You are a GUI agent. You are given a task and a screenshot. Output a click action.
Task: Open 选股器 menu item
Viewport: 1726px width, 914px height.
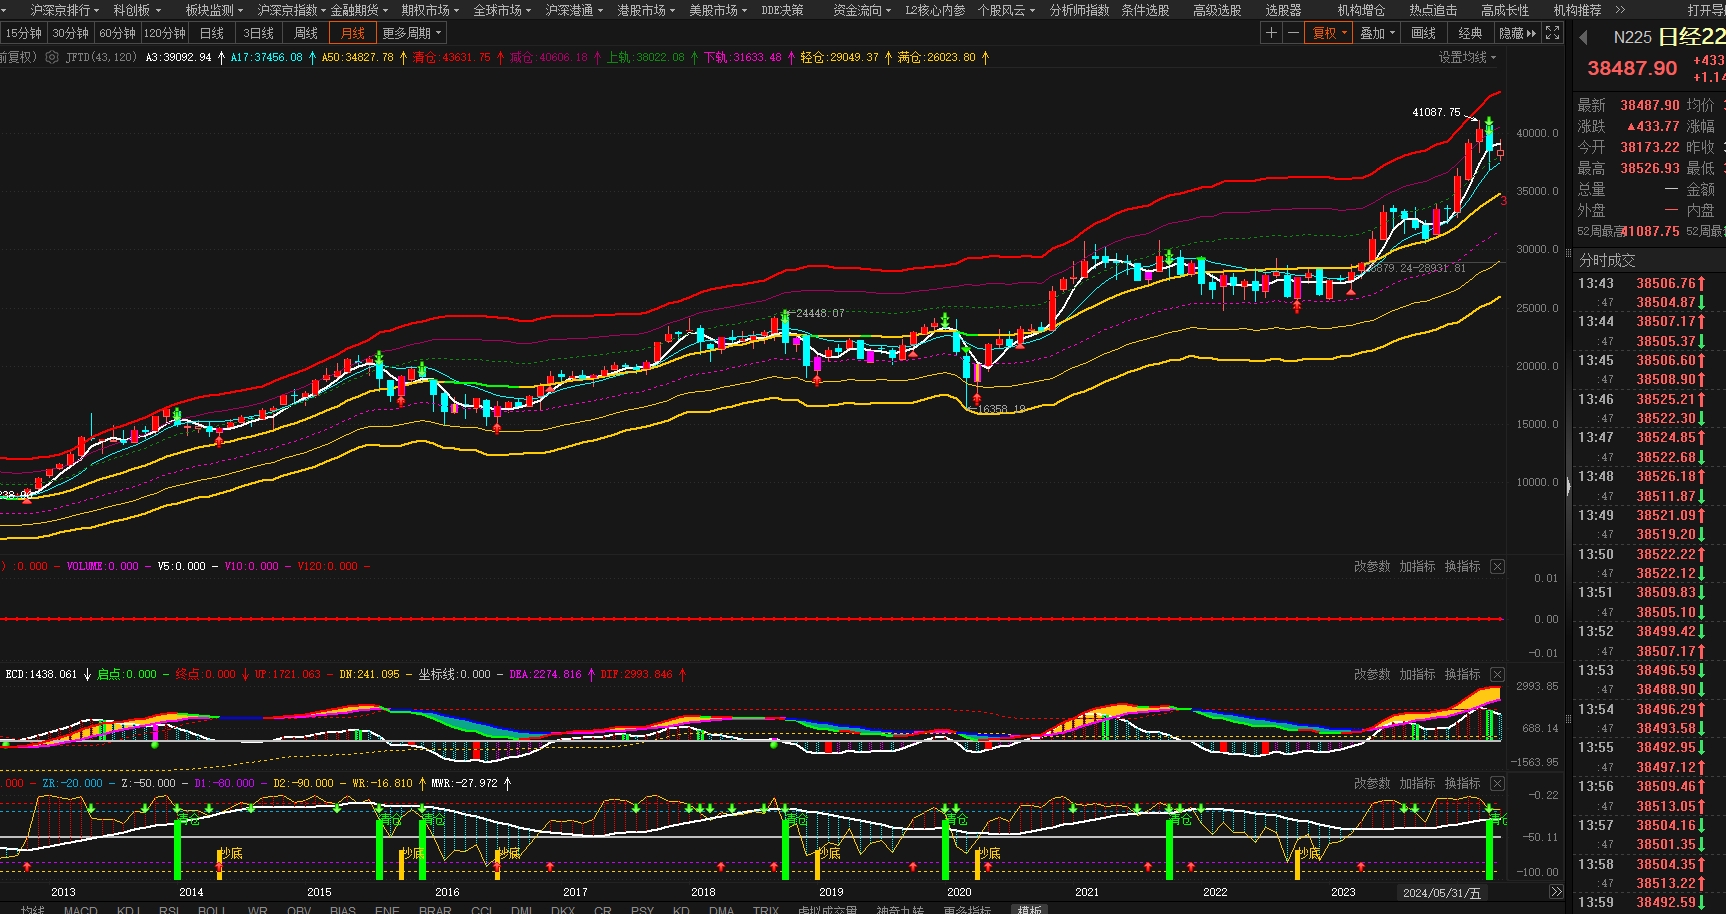(x=1283, y=10)
